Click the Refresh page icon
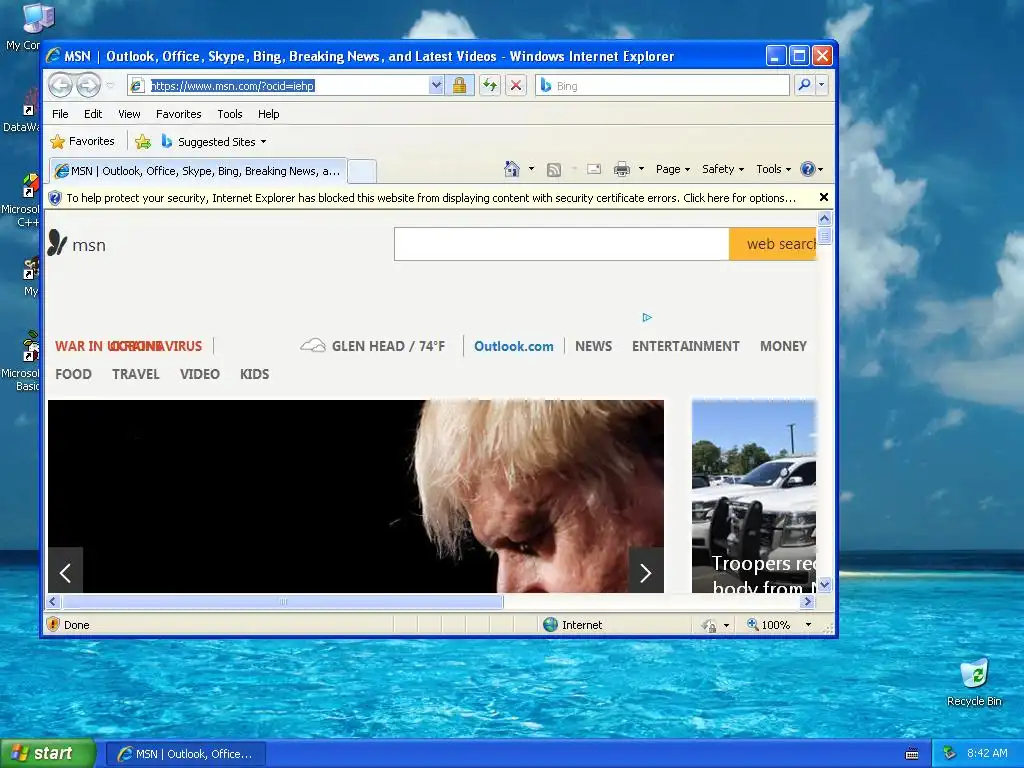 tap(490, 86)
